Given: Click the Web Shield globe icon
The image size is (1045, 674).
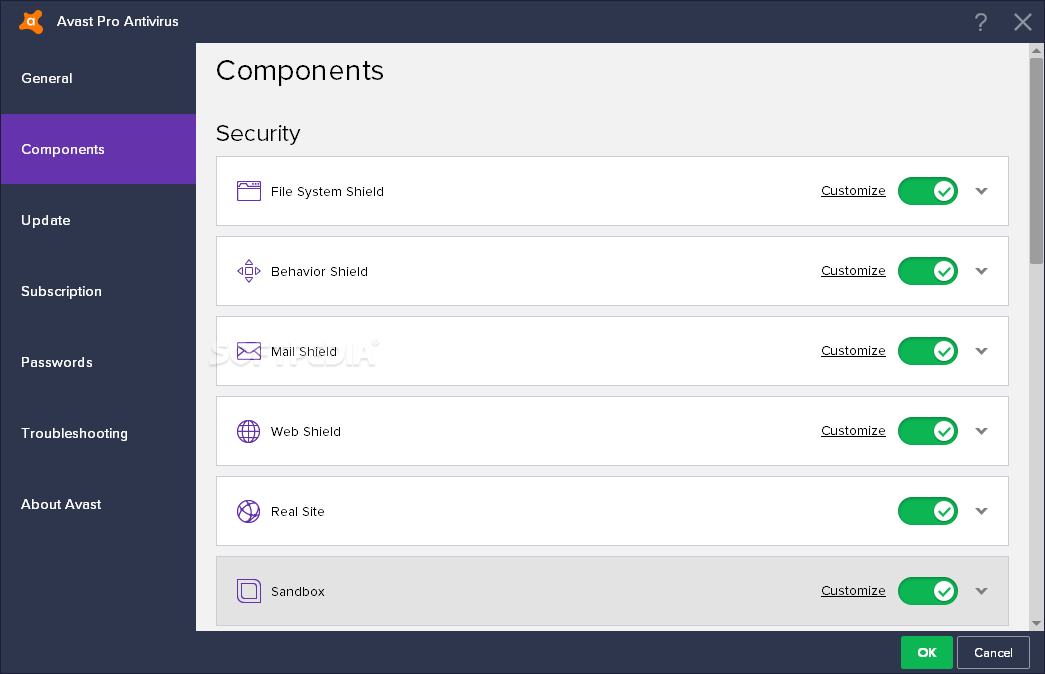Looking at the screenshot, I should pyautogui.click(x=249, y=431).
